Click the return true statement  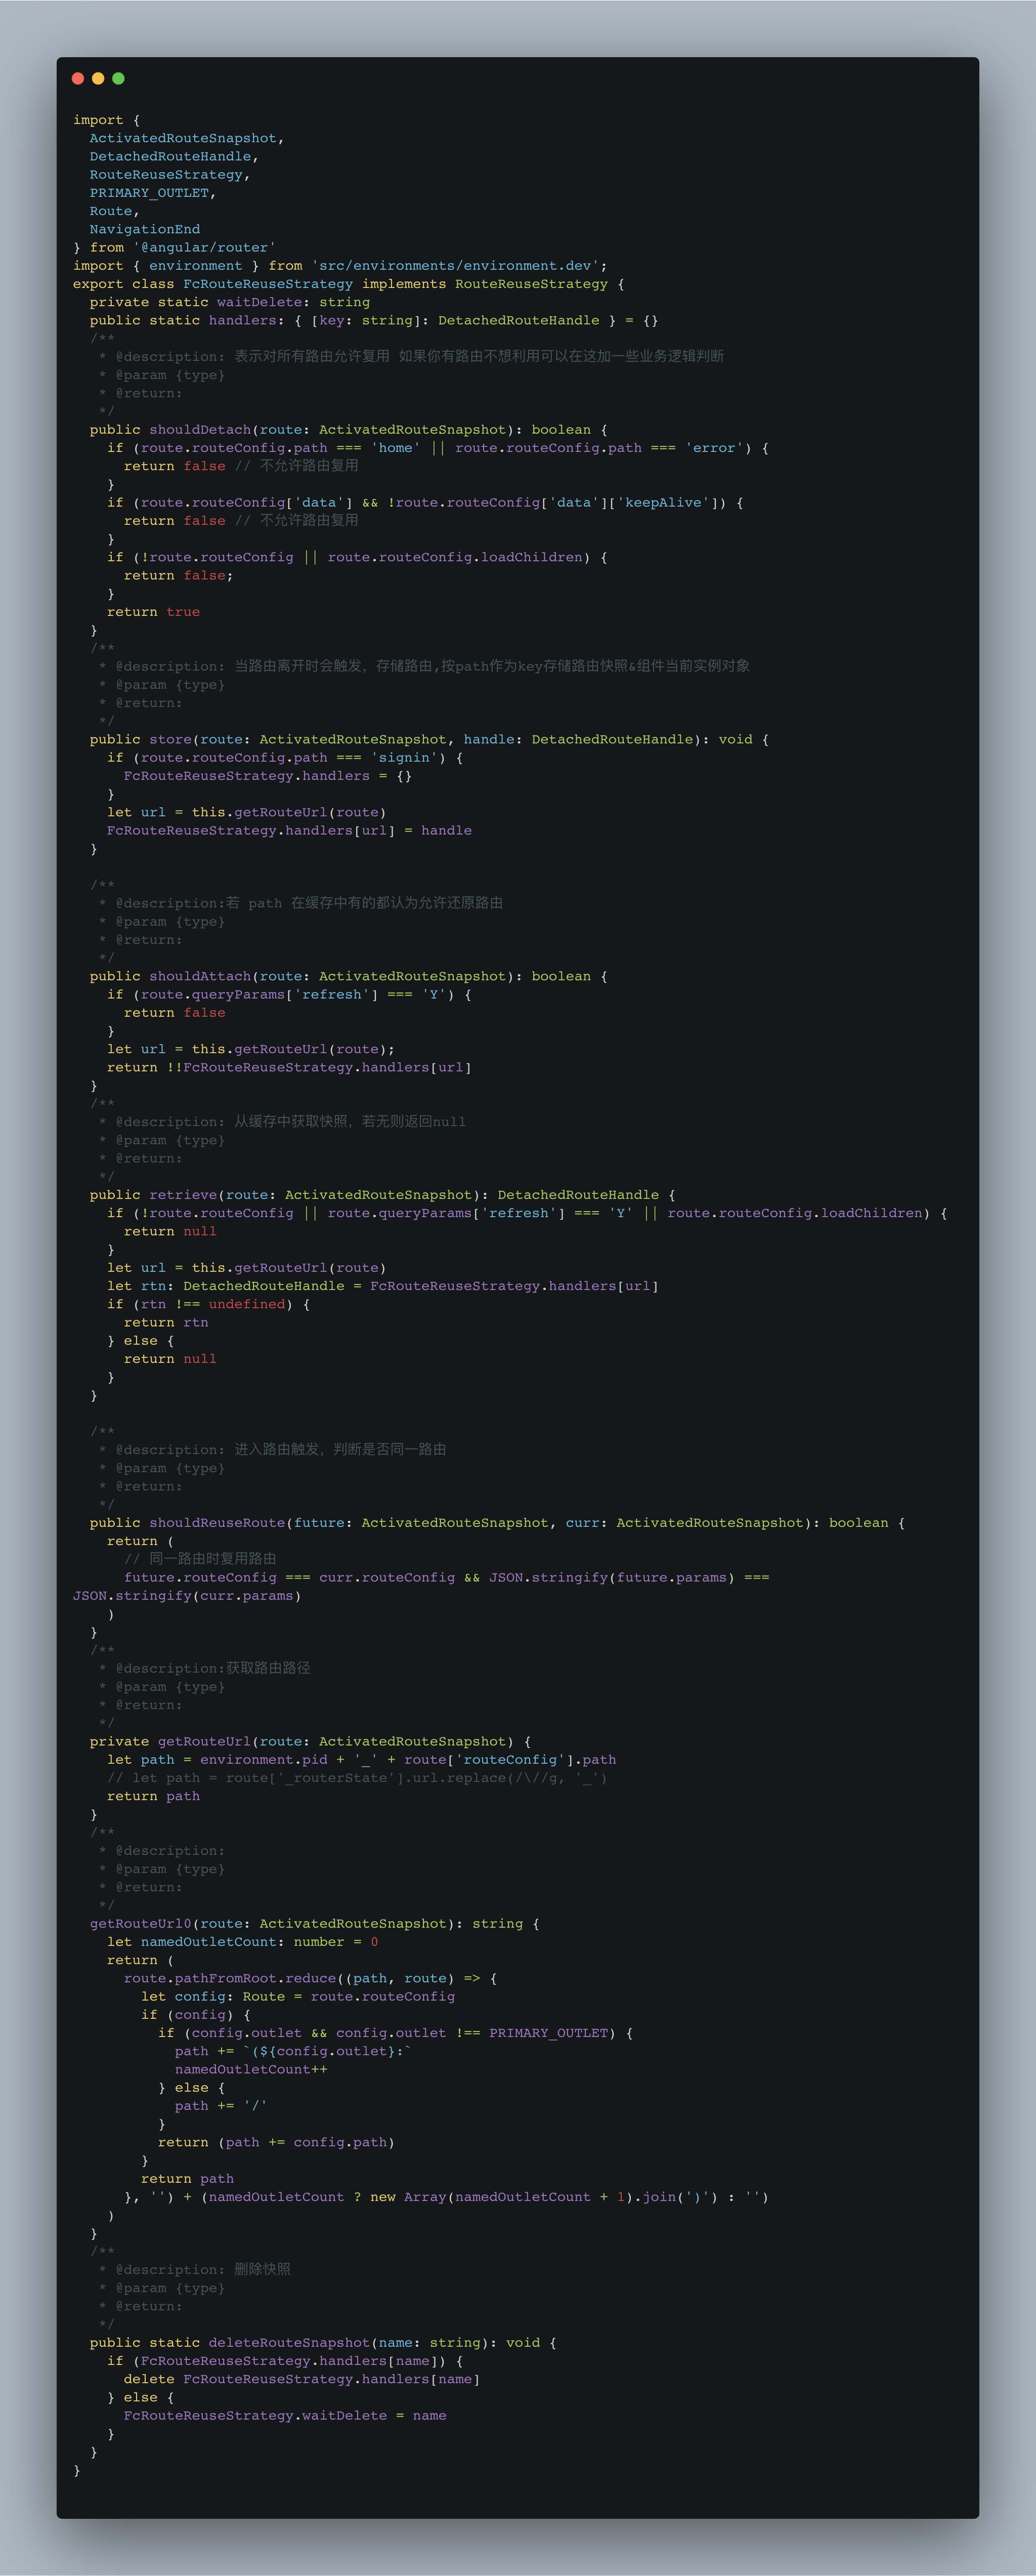(154, 611)
